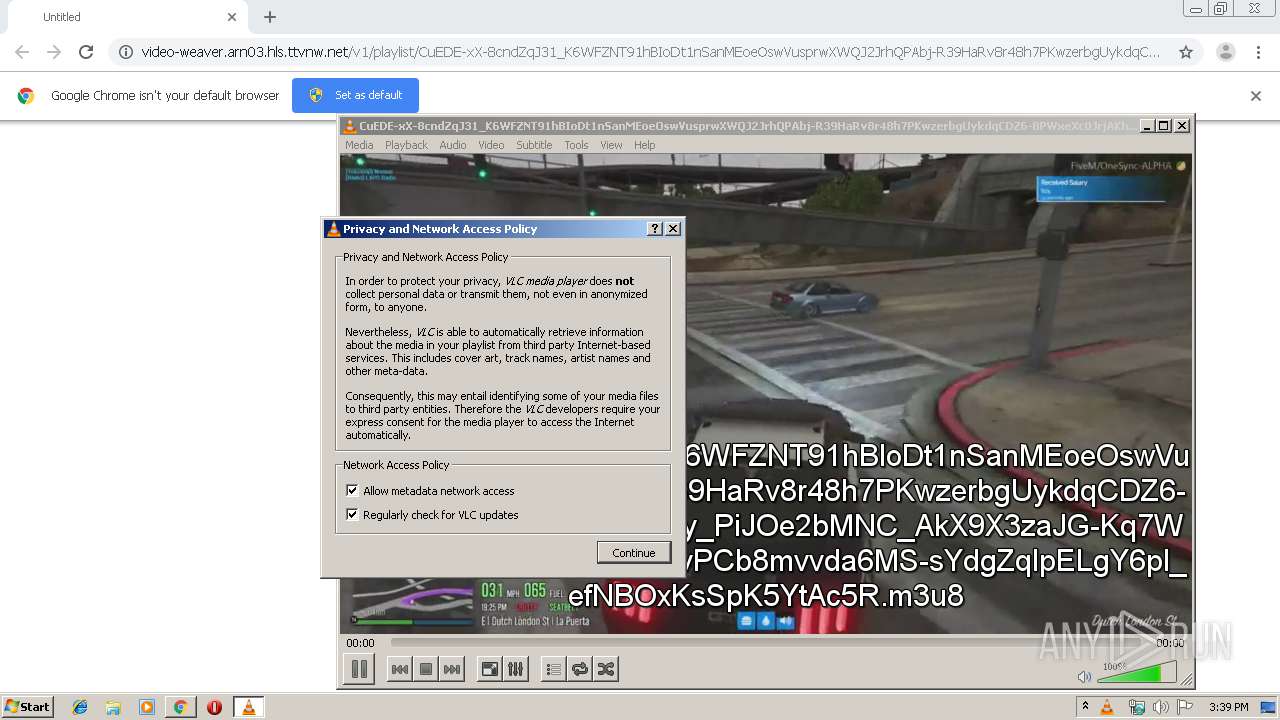Image resolution: width=1280 pixels, height=720 pixels.
Task: Open the VLC View menu
Action: click(611, 145)
